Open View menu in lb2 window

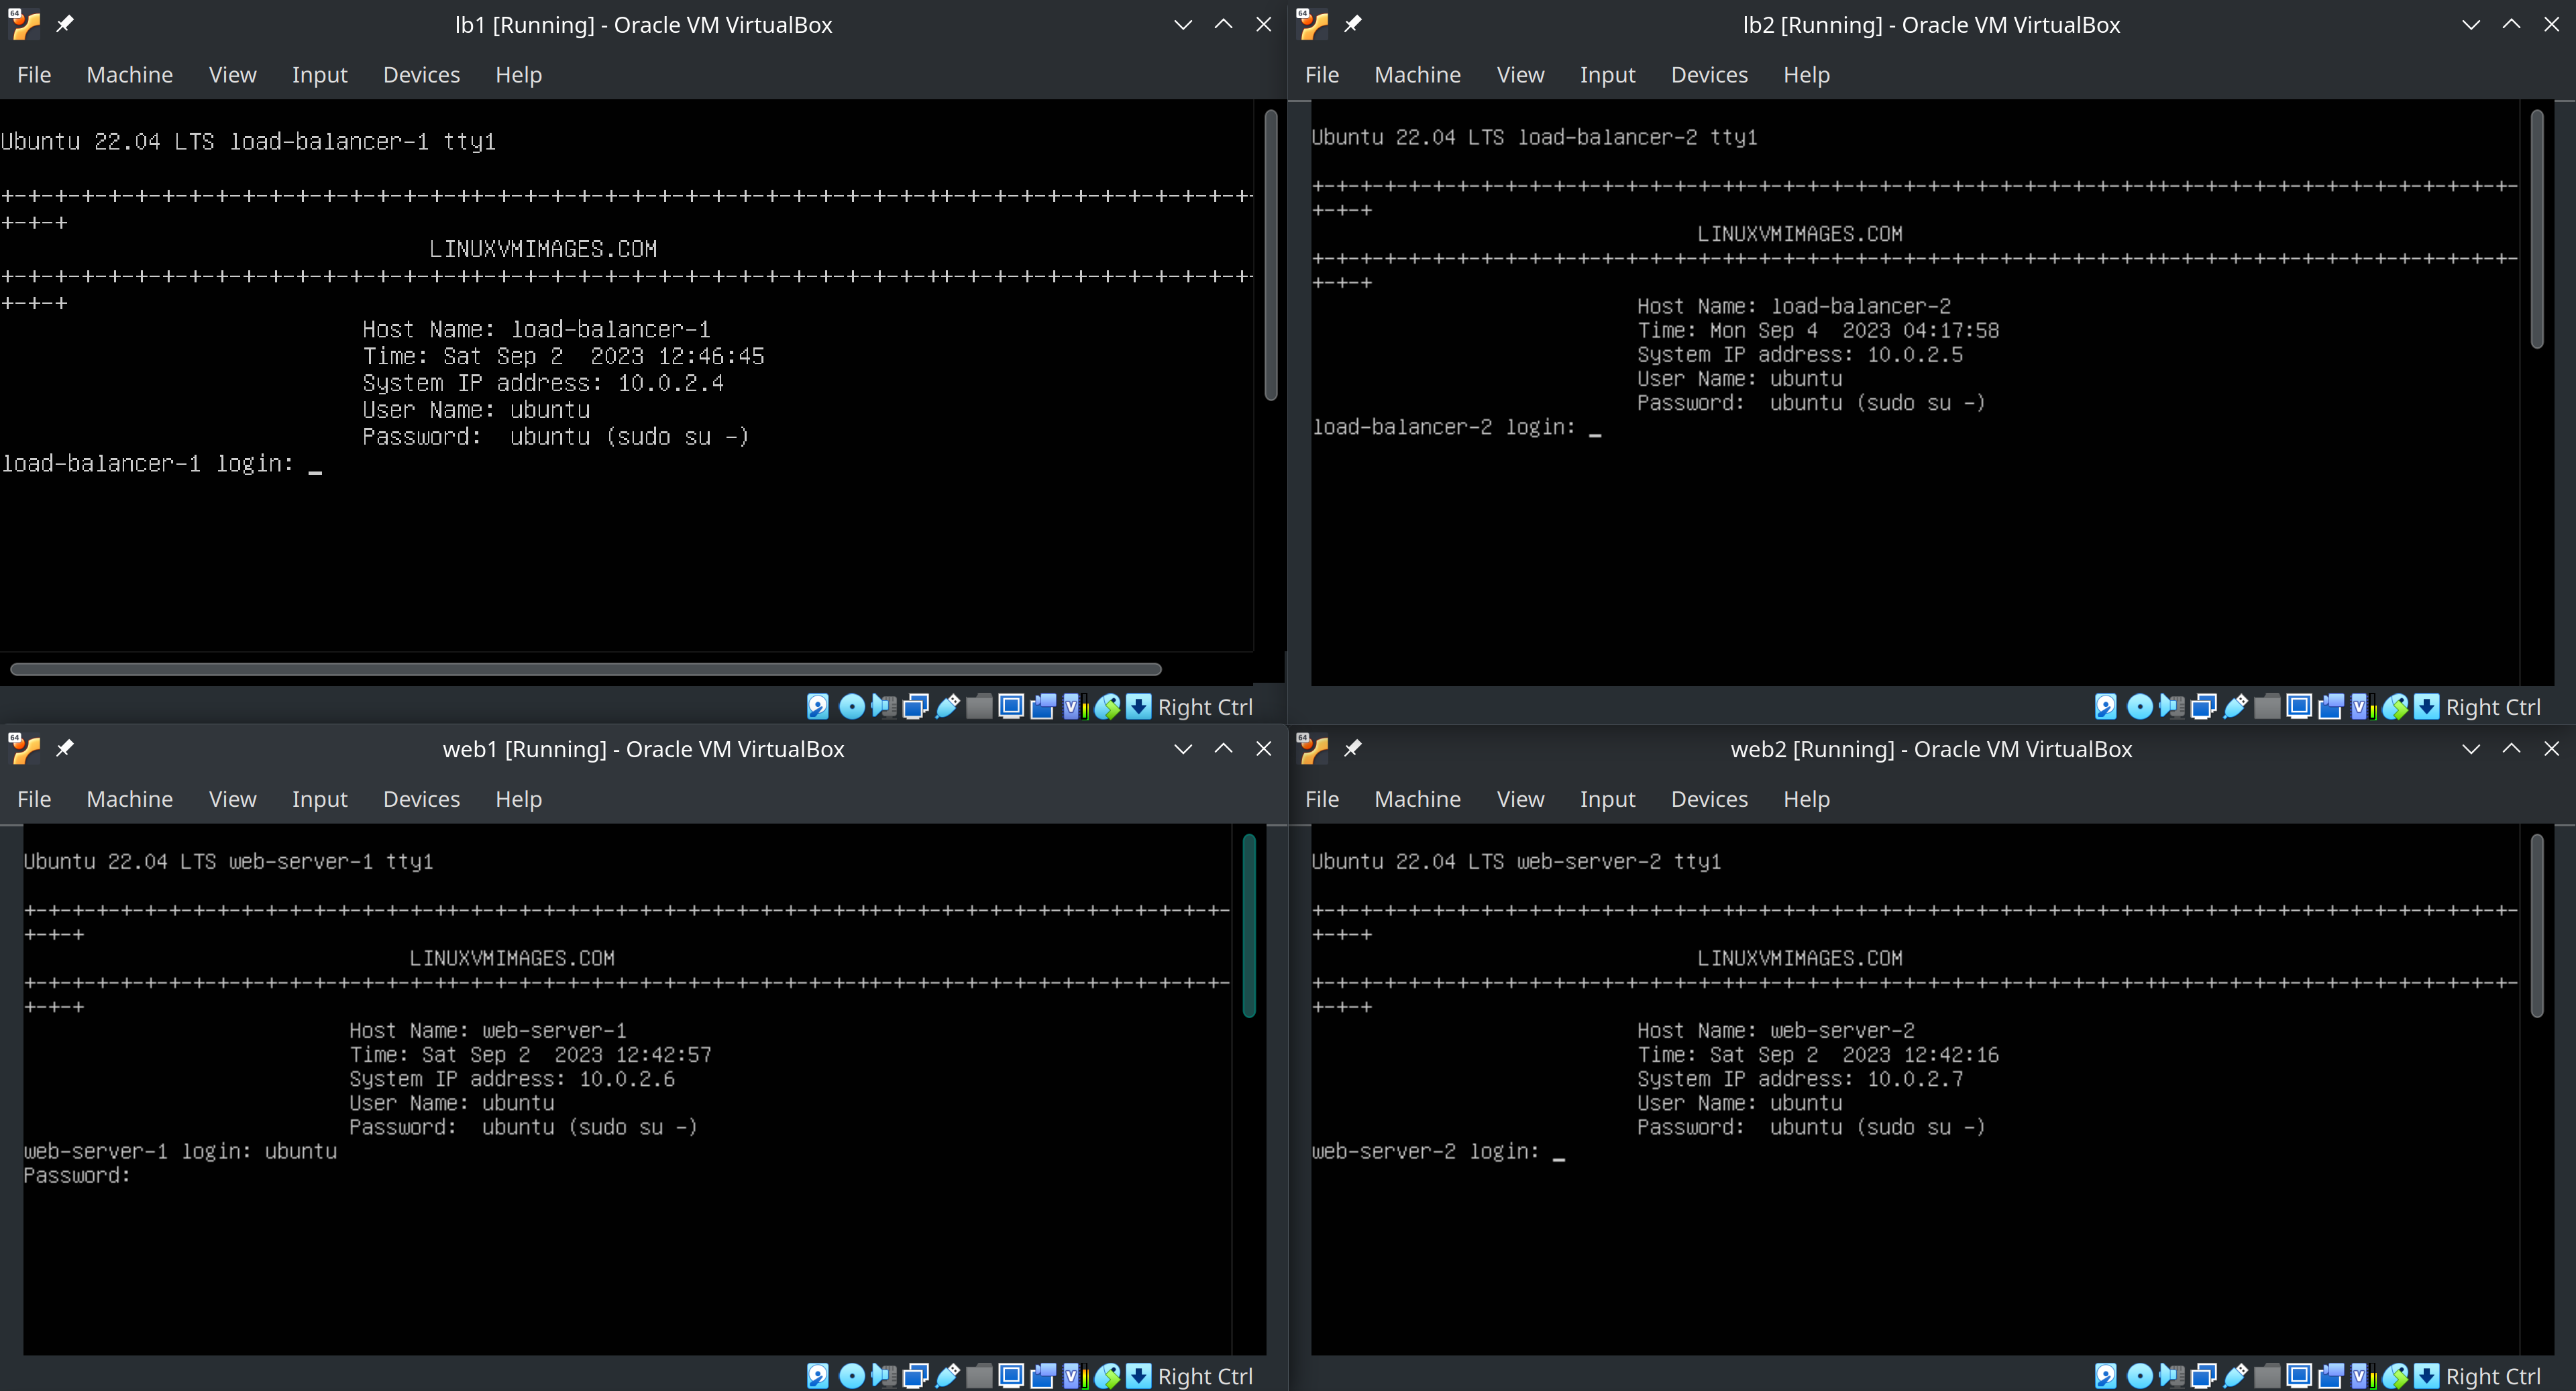(1520, 75)
